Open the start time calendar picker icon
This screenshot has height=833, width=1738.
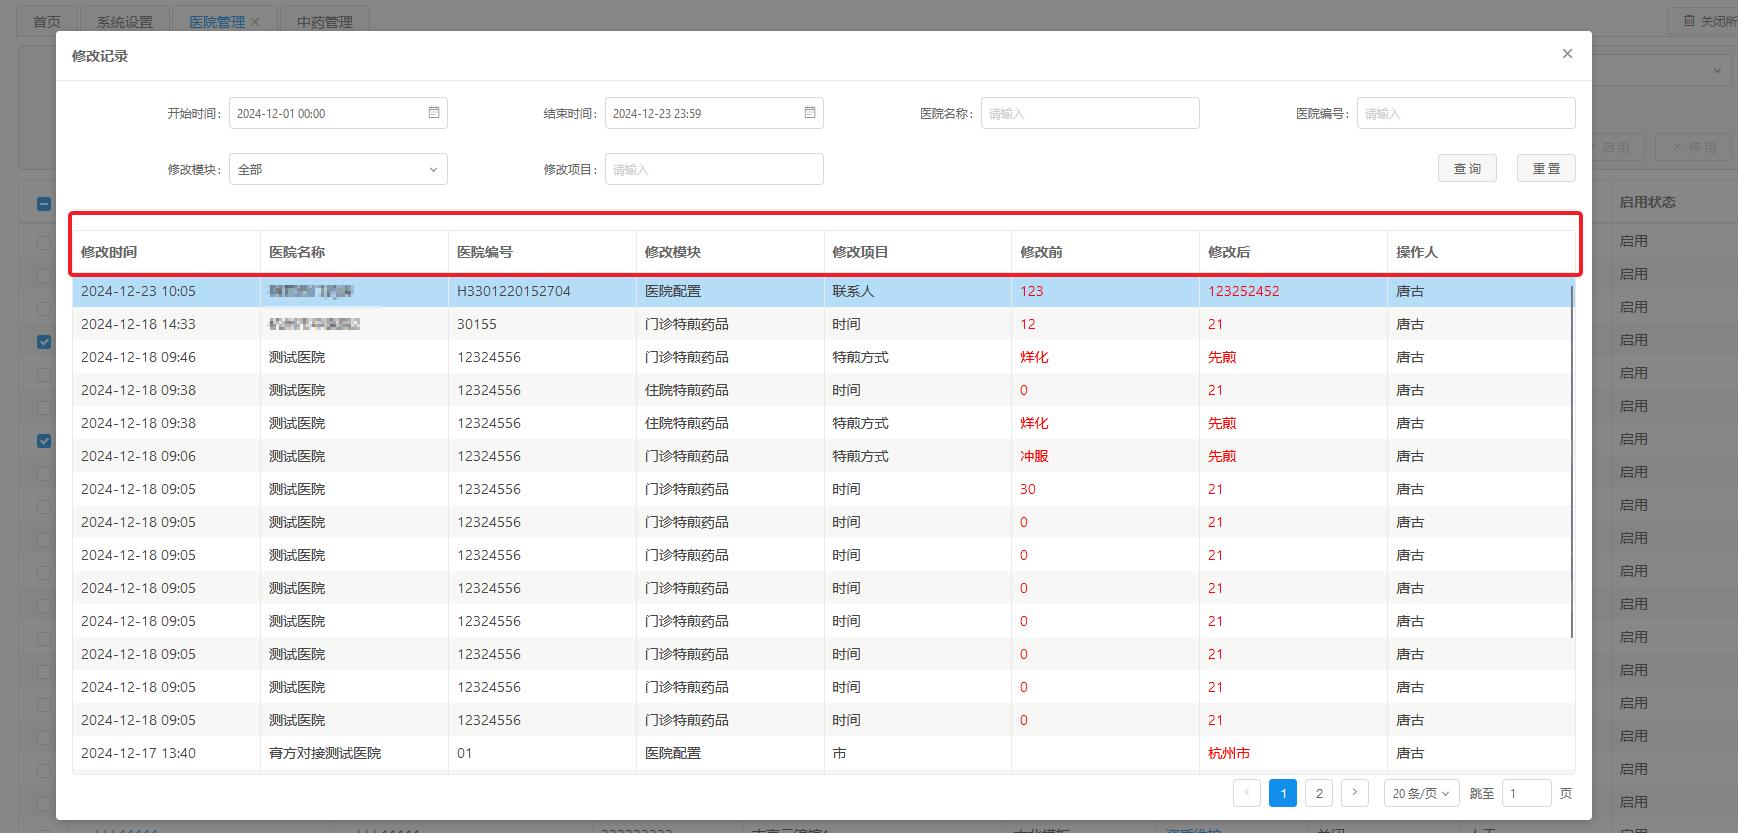pyautogui.click(x=434, y=113)
